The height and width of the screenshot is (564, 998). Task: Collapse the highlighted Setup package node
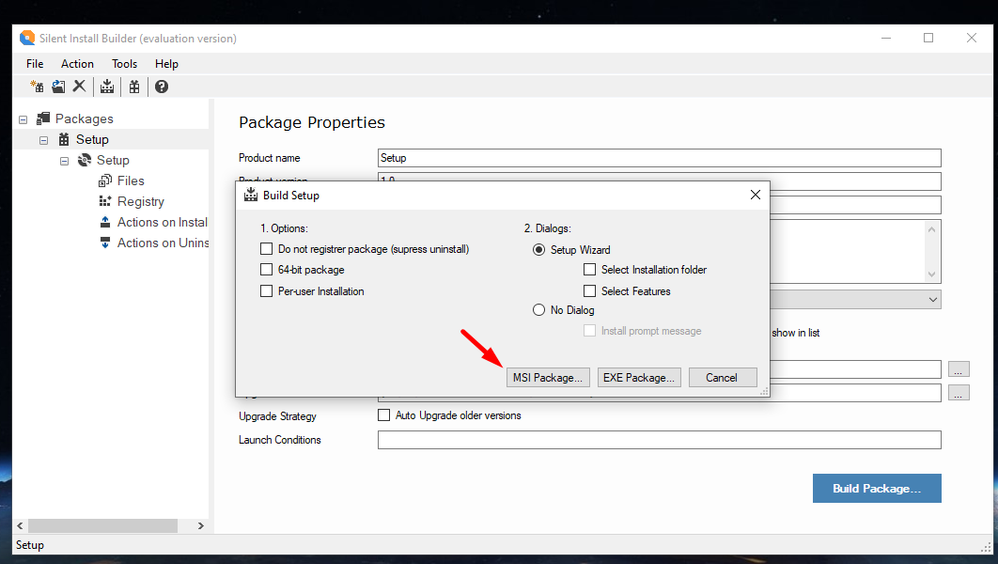tap(43, 140)
